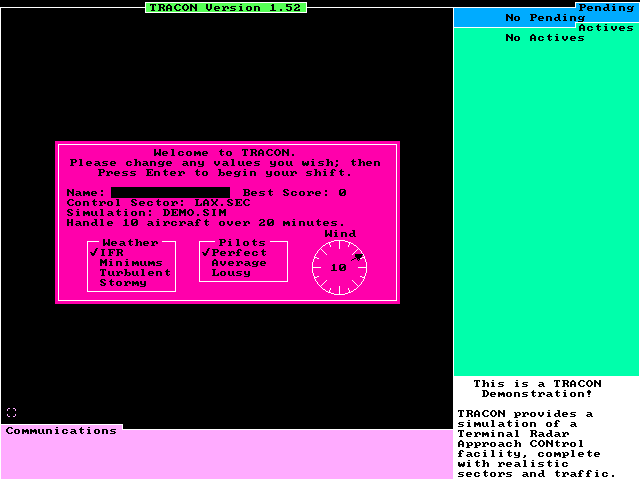Choose Lousy pilots setting
640x480 pixels.
231,273
